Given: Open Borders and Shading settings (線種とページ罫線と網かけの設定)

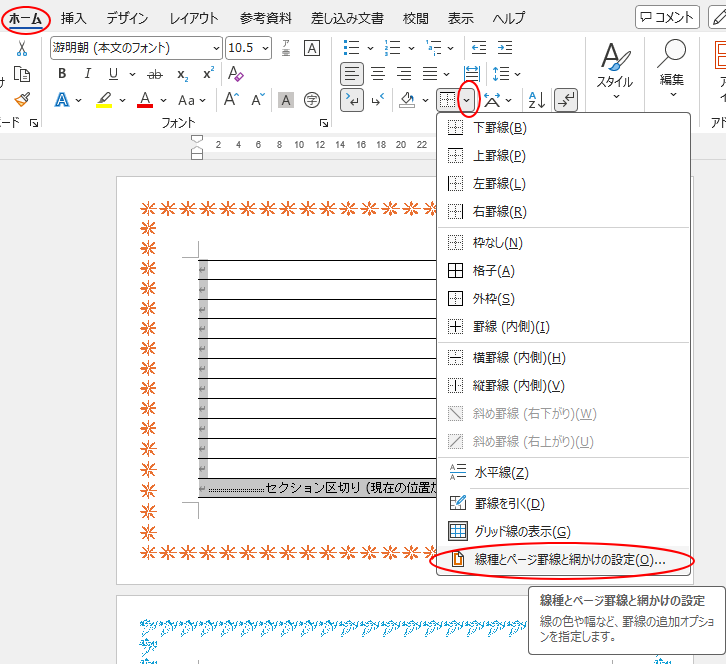Looking at the screenshot, I should [564, 560].
